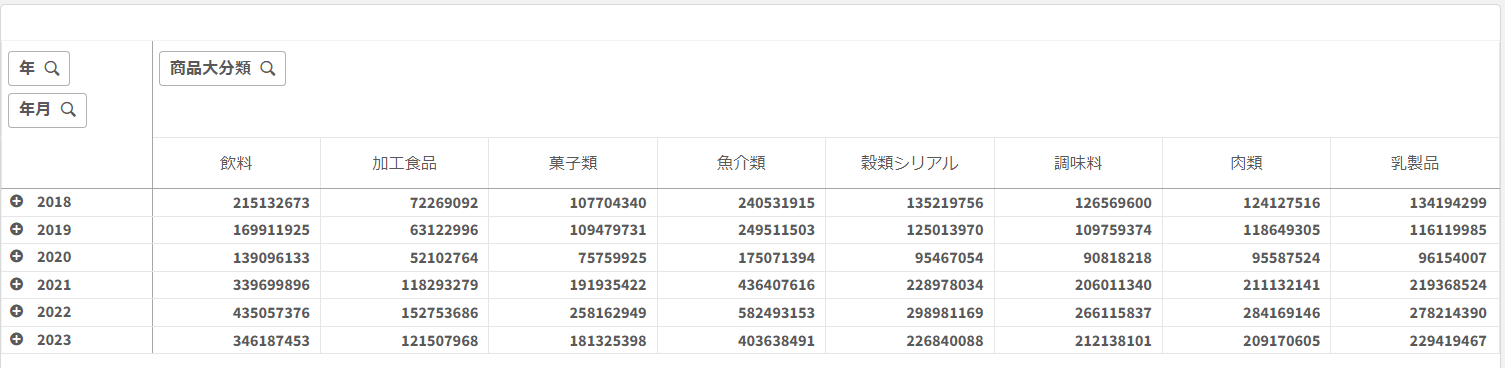This screenshot has height=368, width=1505.
Task: Click the search icon on 年 field
Action: [x=52, y=69]
